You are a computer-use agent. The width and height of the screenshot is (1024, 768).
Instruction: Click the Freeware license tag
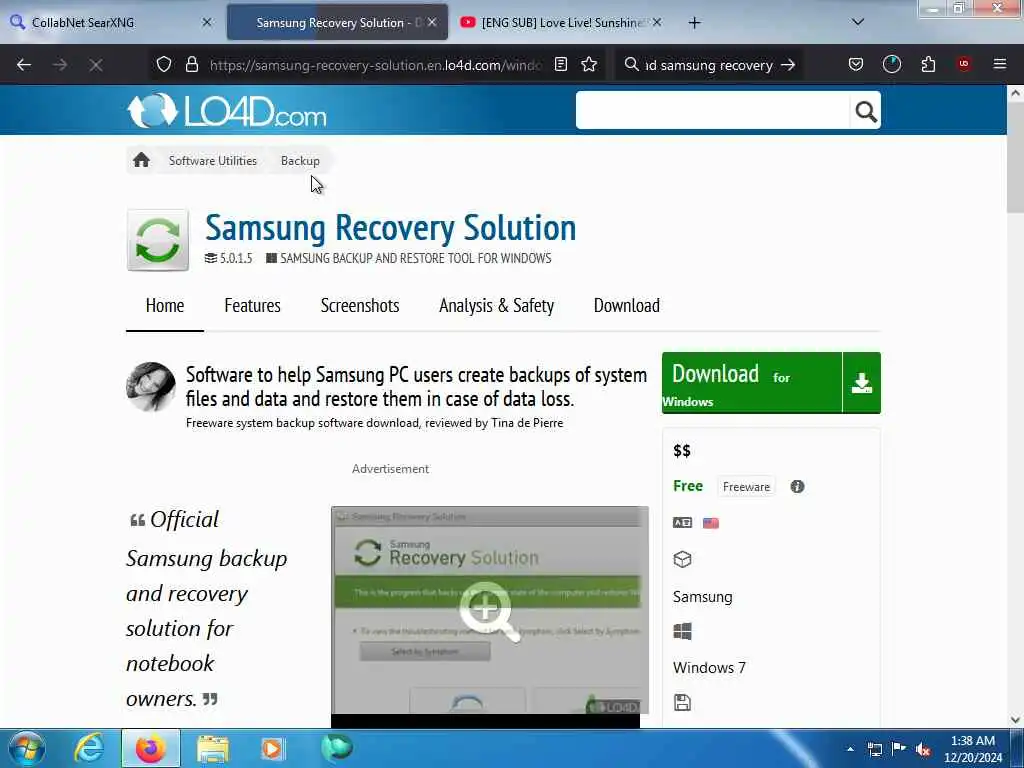(x=746, y=487)
